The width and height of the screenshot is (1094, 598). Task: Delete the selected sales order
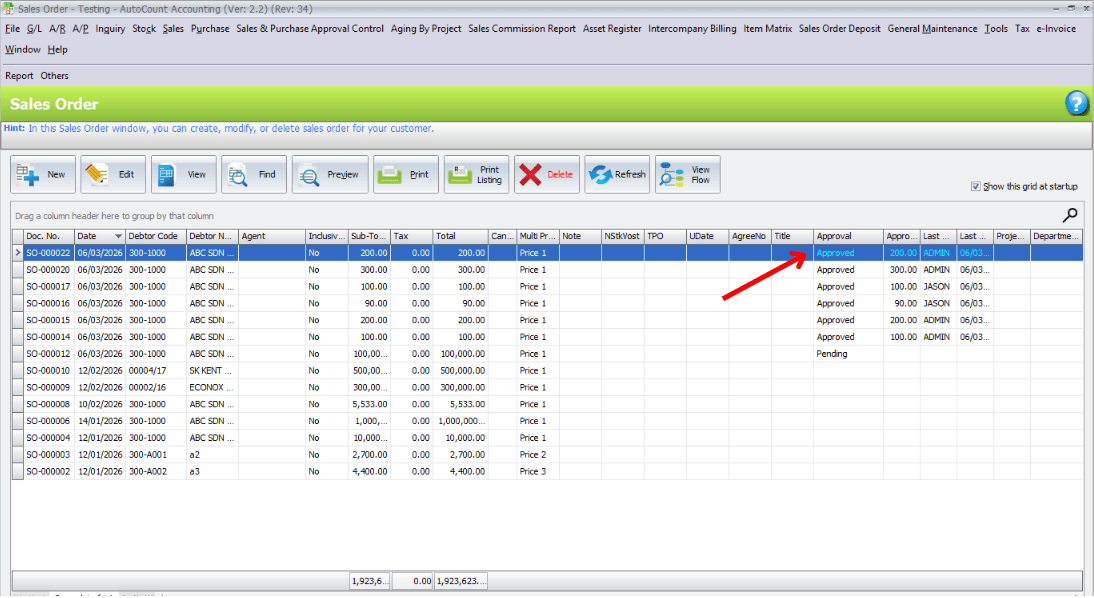531,175
